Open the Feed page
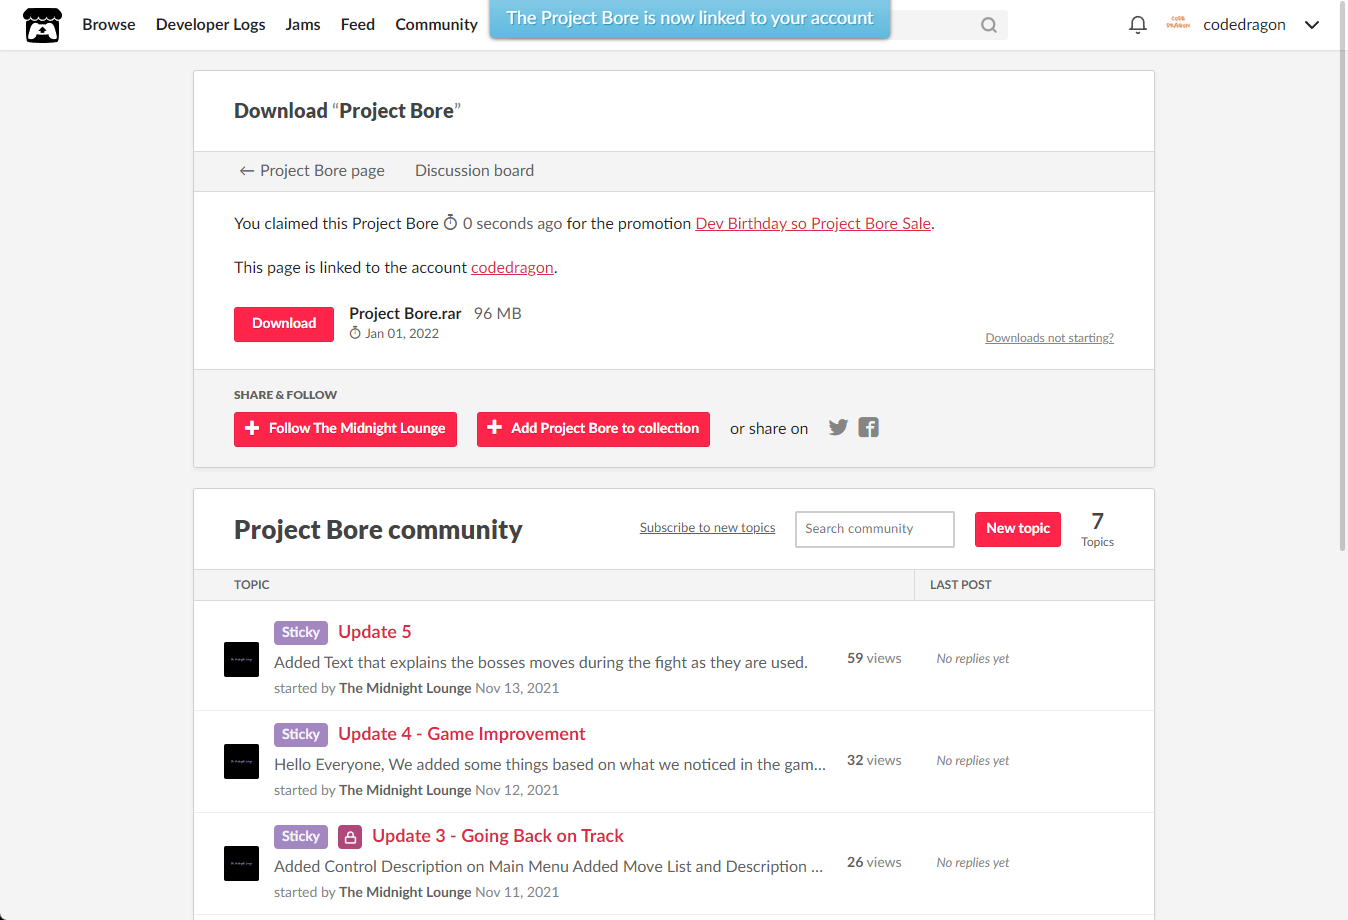This screenshot has height=920, width=1348. (x=358, y=25)
